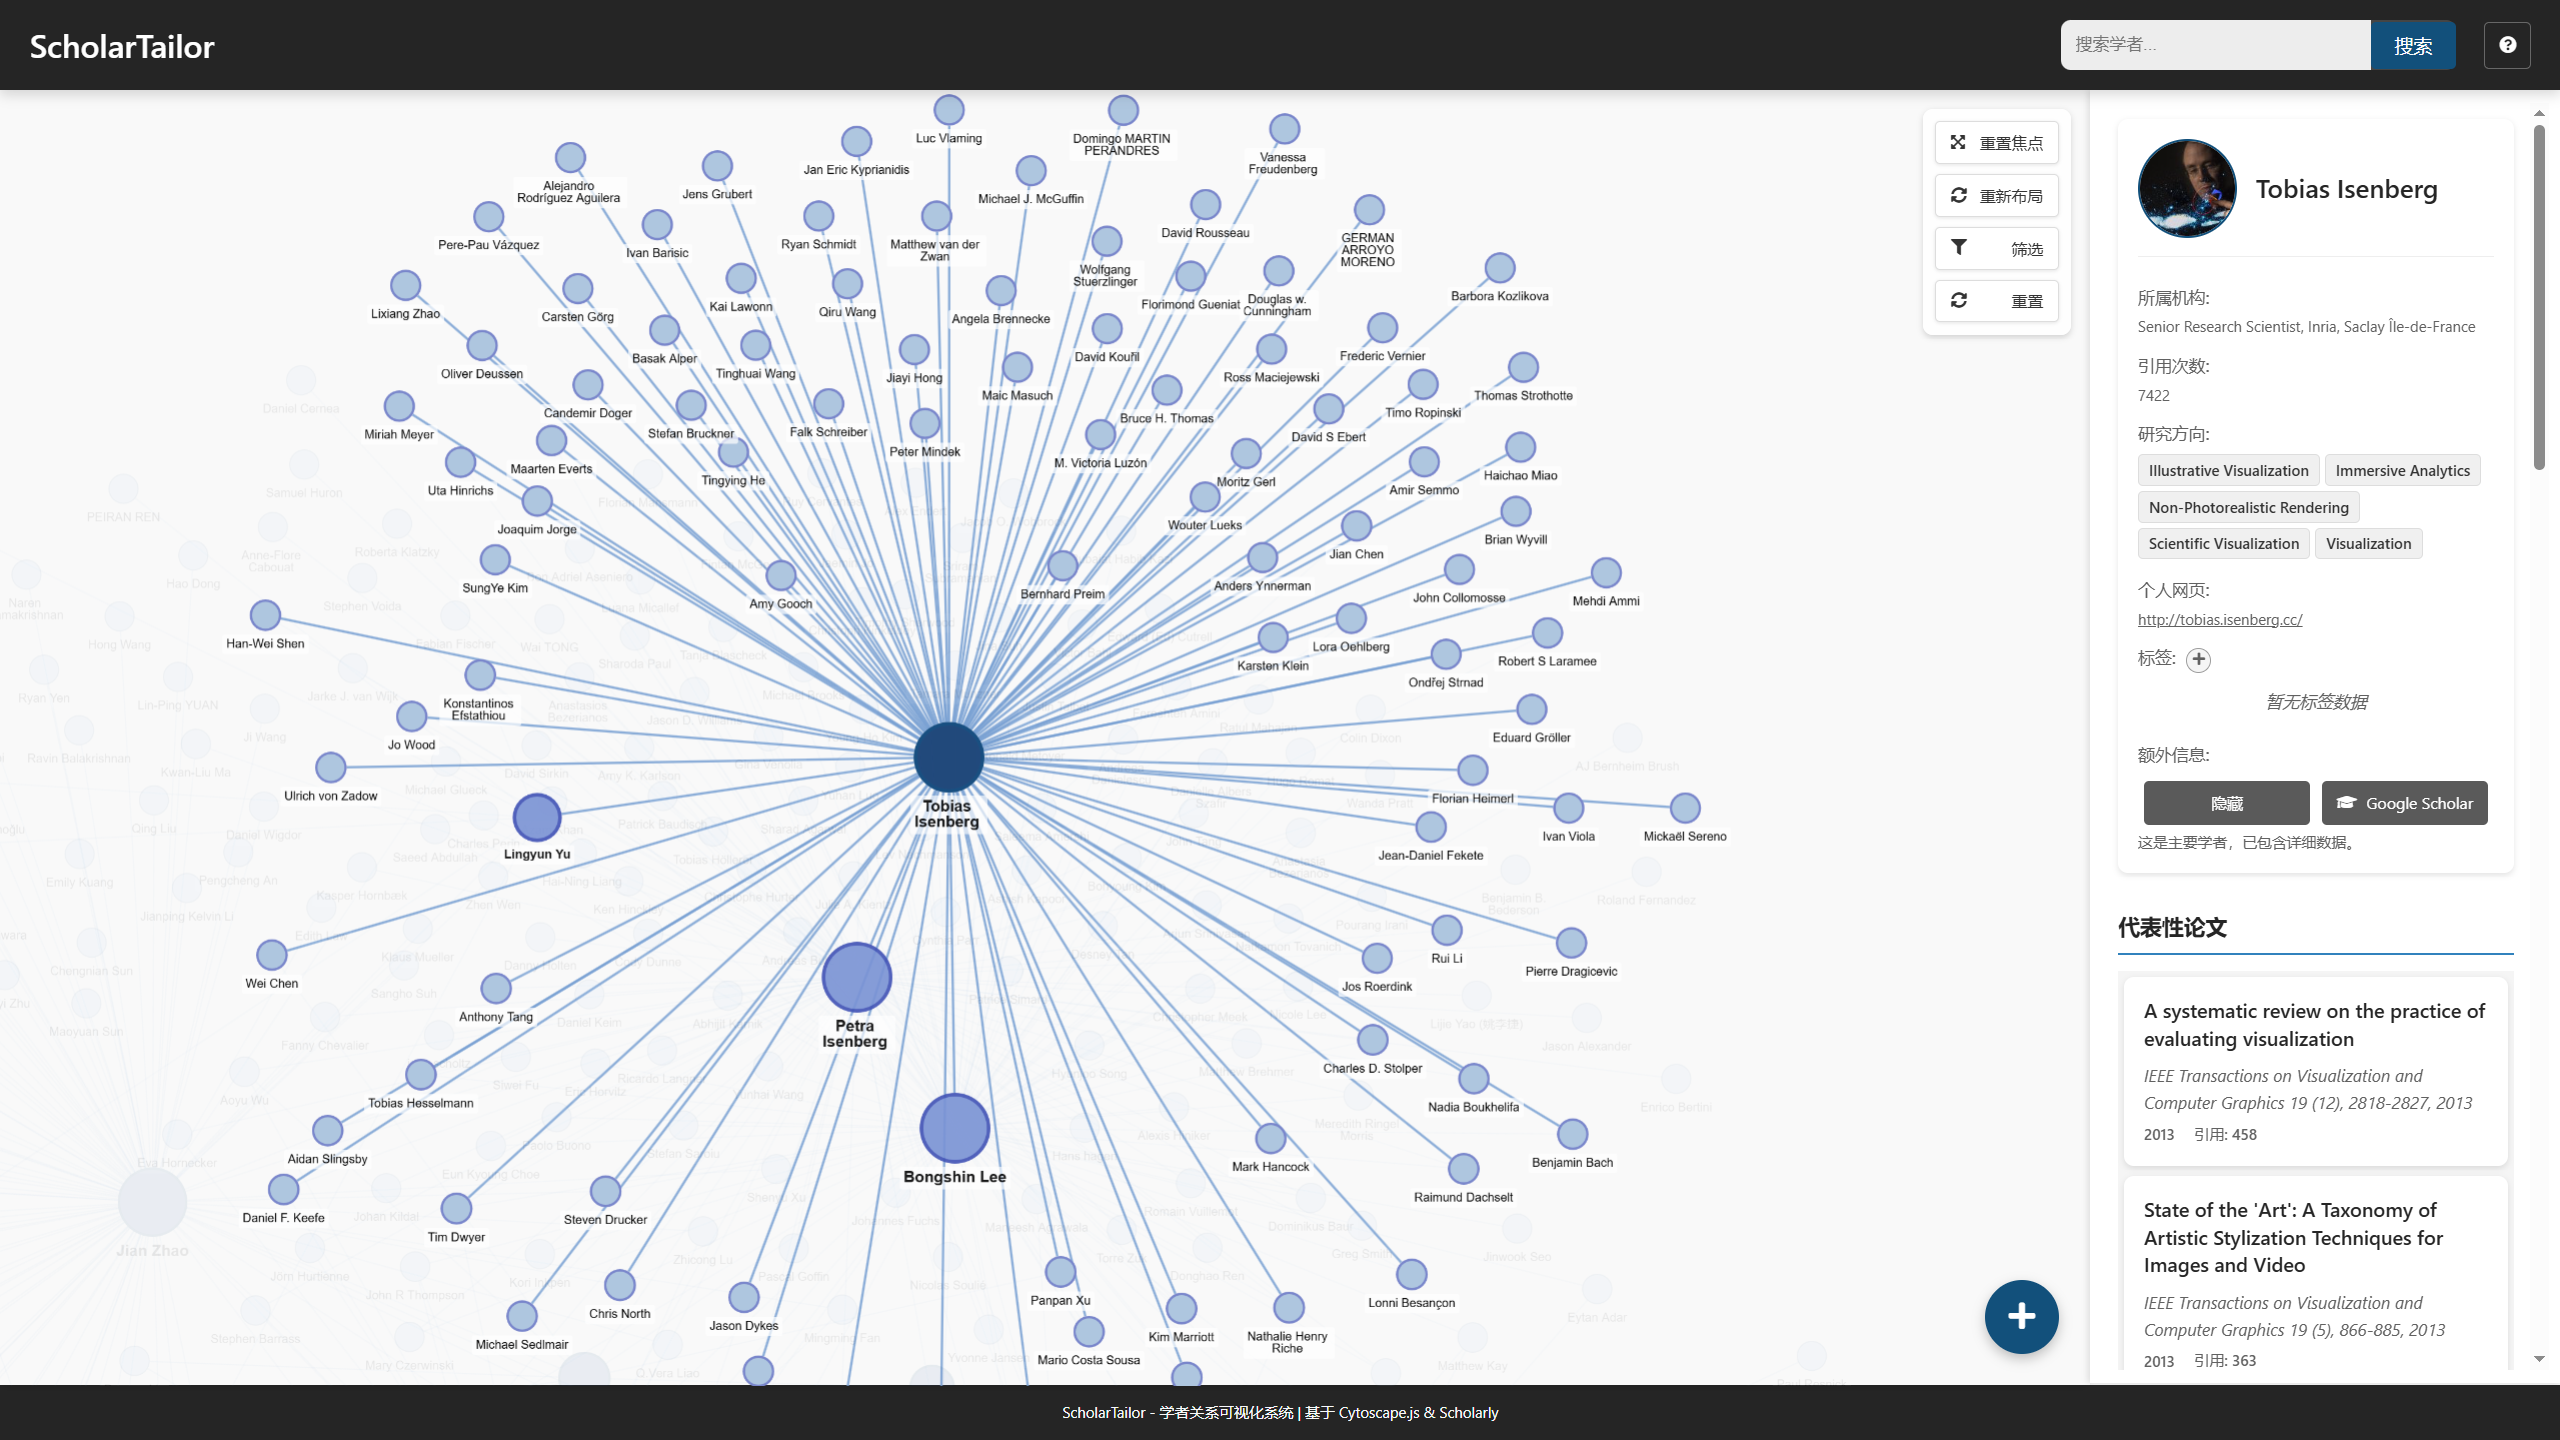2560x1440 pixels.
Task: Click Tobias Isenberg profile avatar
Action: pyautogui.click(x=2187, y=188)
